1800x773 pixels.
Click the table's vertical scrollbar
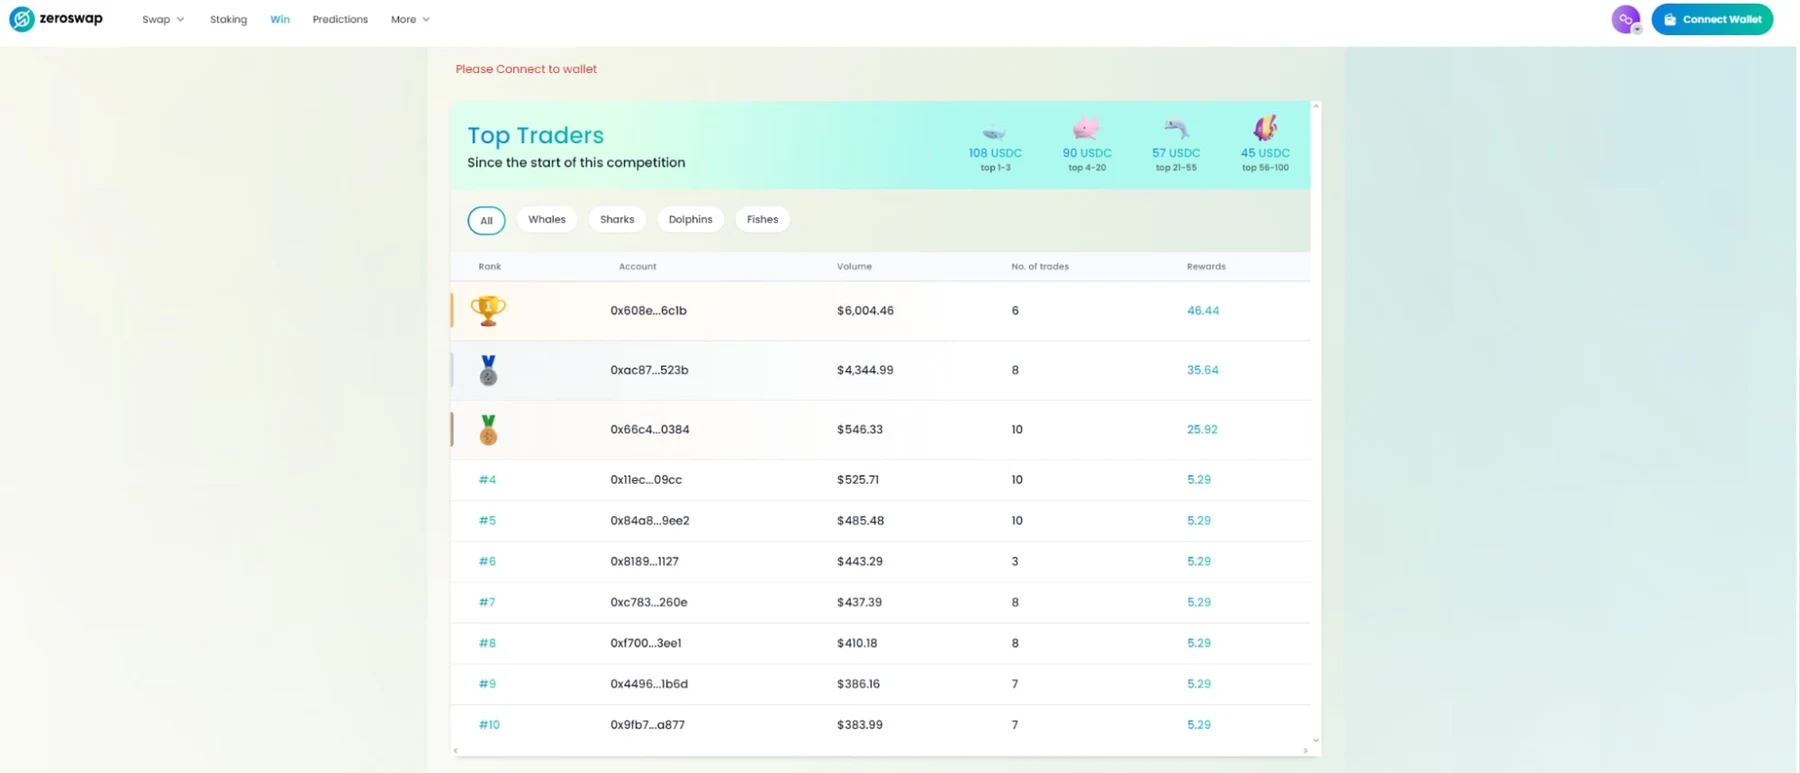pyautogui.click(x=1316, y=423)
